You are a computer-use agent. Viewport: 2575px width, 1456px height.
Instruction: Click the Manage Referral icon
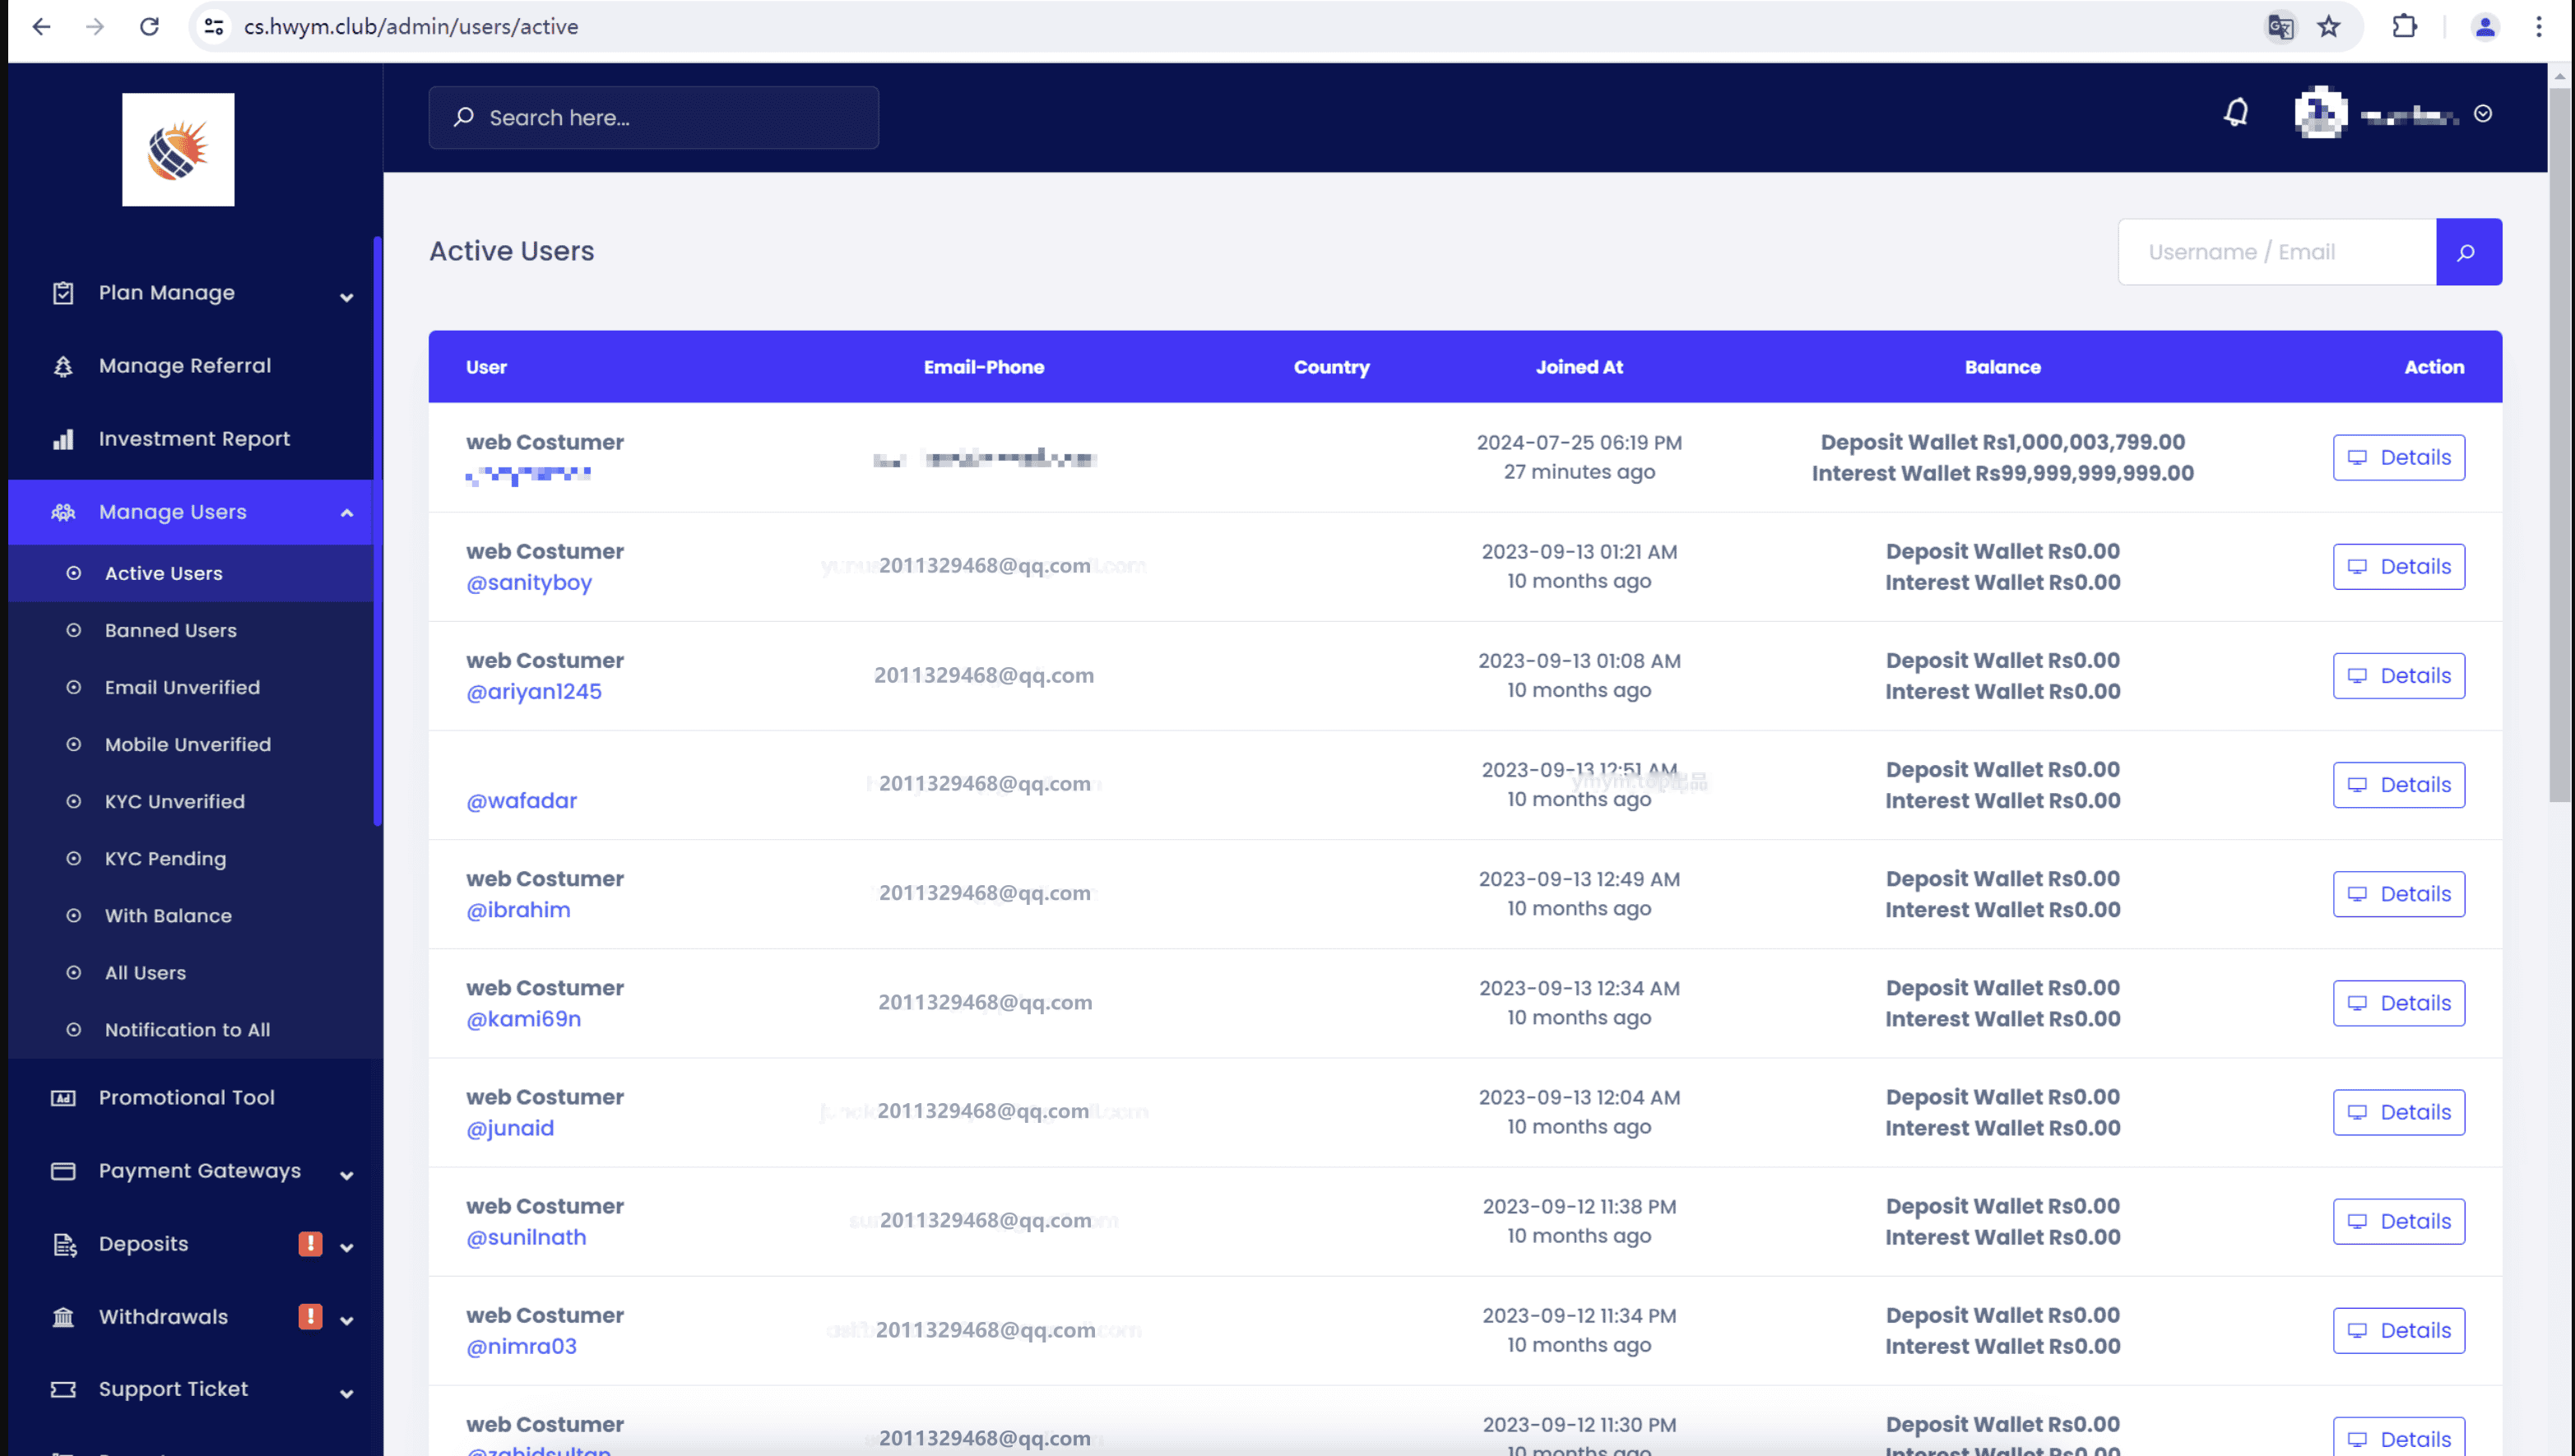click(63, 366)
